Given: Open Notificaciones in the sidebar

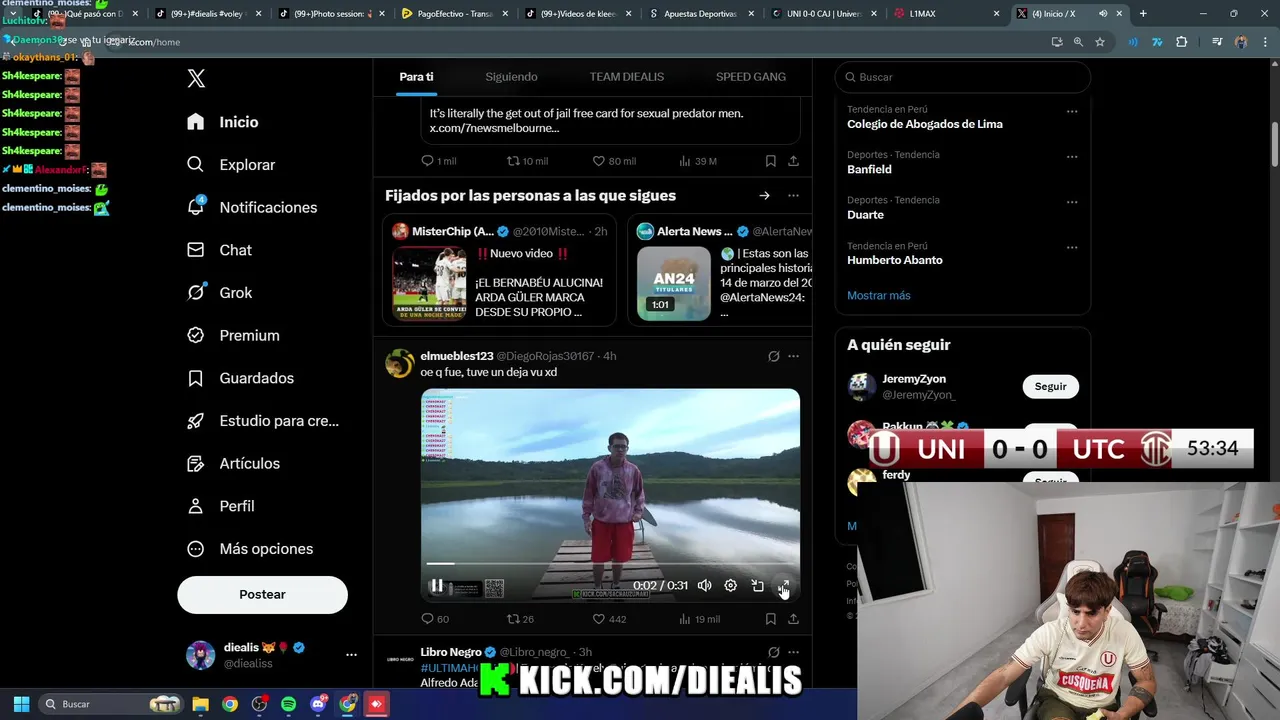Looking at the screenshot, I should pos(252,207).
